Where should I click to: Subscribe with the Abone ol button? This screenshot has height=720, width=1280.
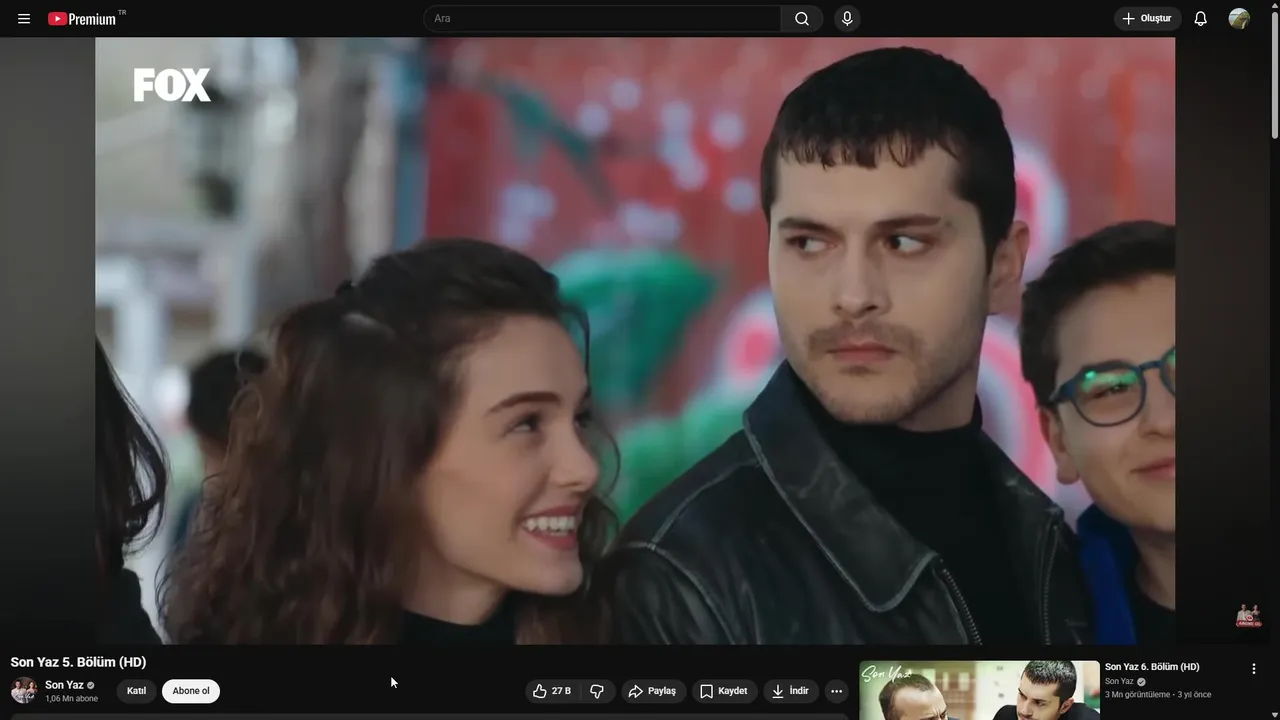point(191,691)
